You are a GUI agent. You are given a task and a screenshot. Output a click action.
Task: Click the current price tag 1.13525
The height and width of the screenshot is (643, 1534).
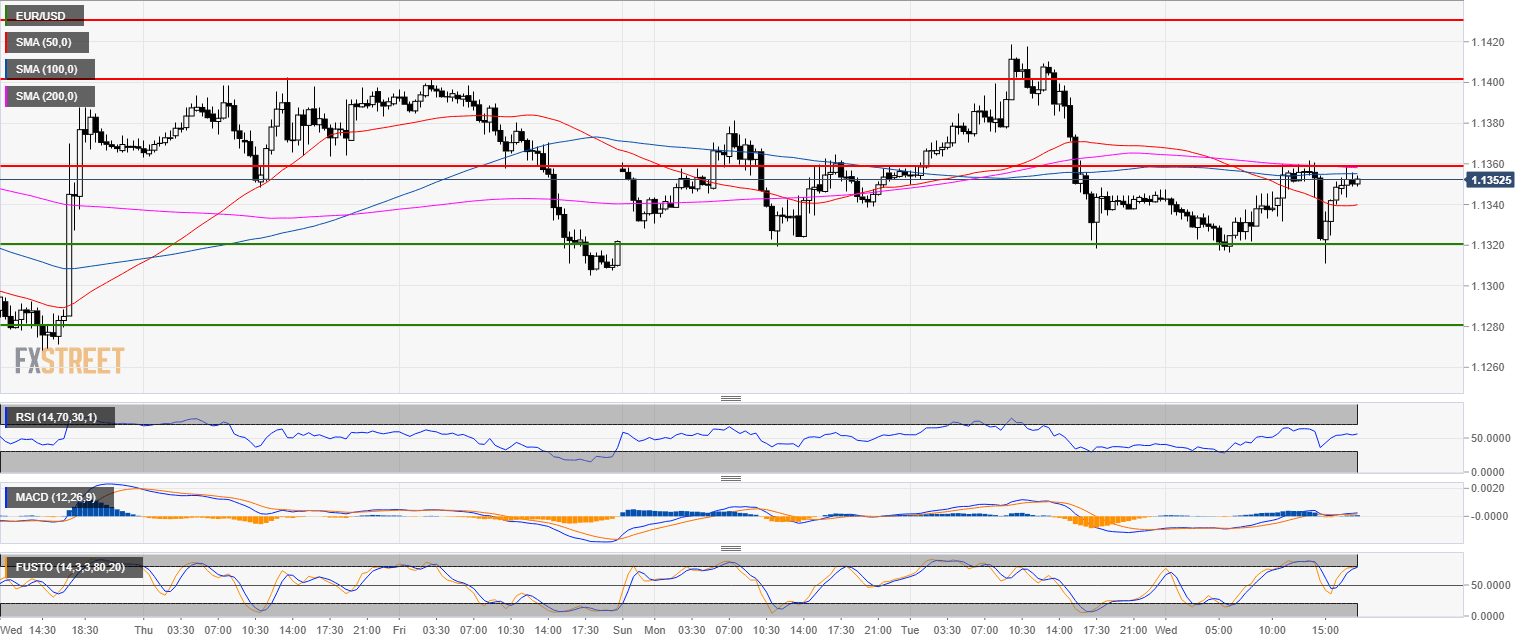pyautogui.click(x=1492, y=180)
